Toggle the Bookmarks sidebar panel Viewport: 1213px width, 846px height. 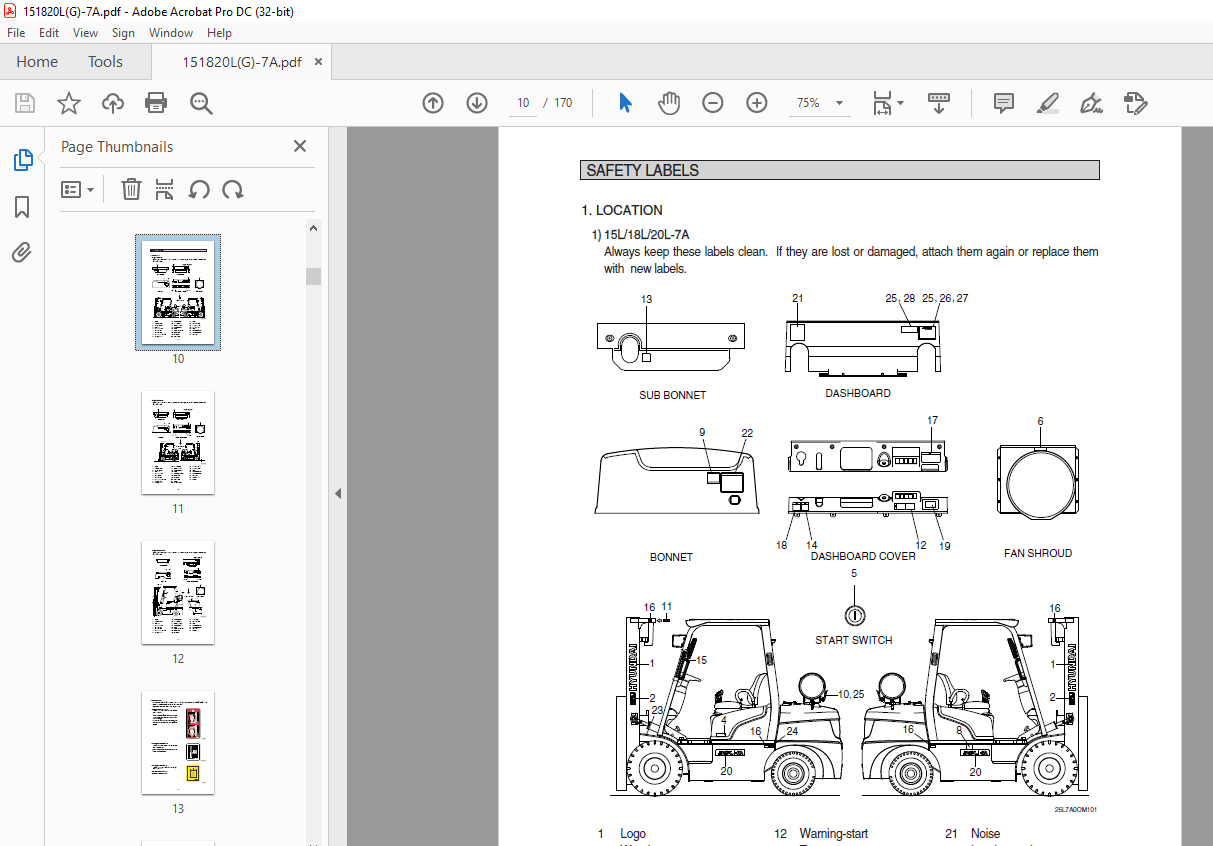pos(22,207)
